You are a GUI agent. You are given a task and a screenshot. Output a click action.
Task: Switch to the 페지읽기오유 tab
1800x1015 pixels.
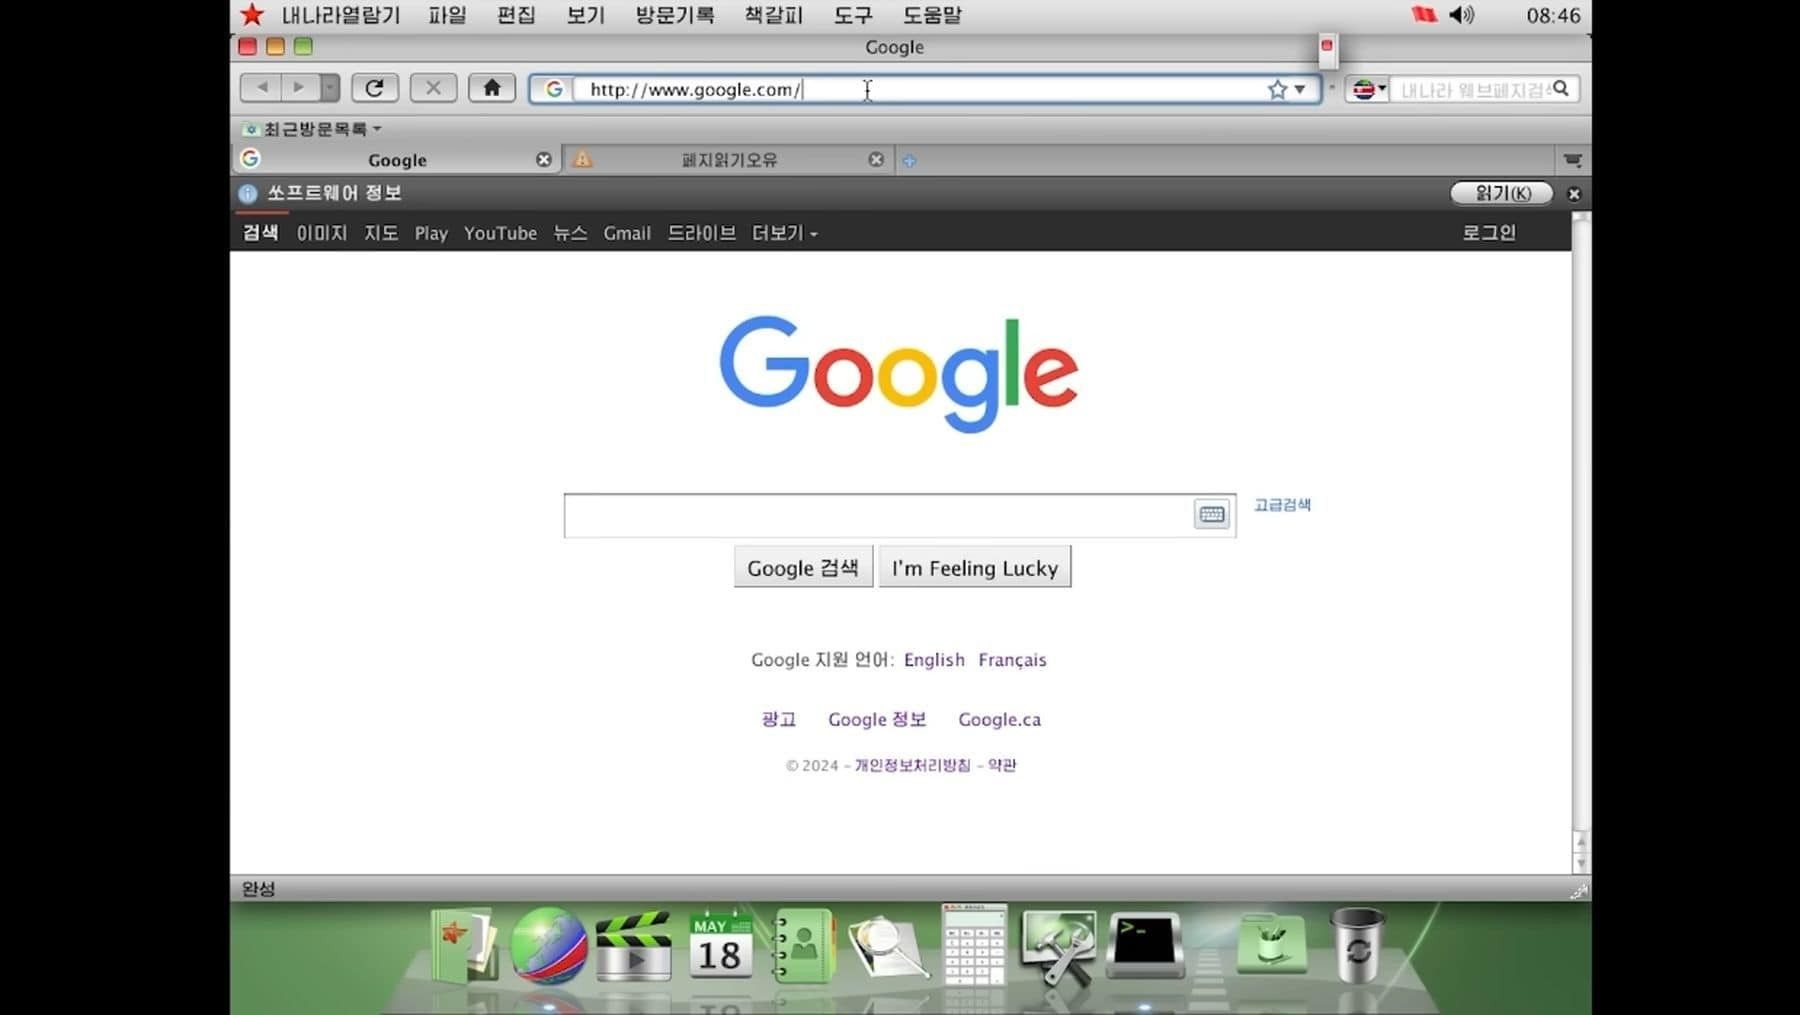(x=728, y=160)
